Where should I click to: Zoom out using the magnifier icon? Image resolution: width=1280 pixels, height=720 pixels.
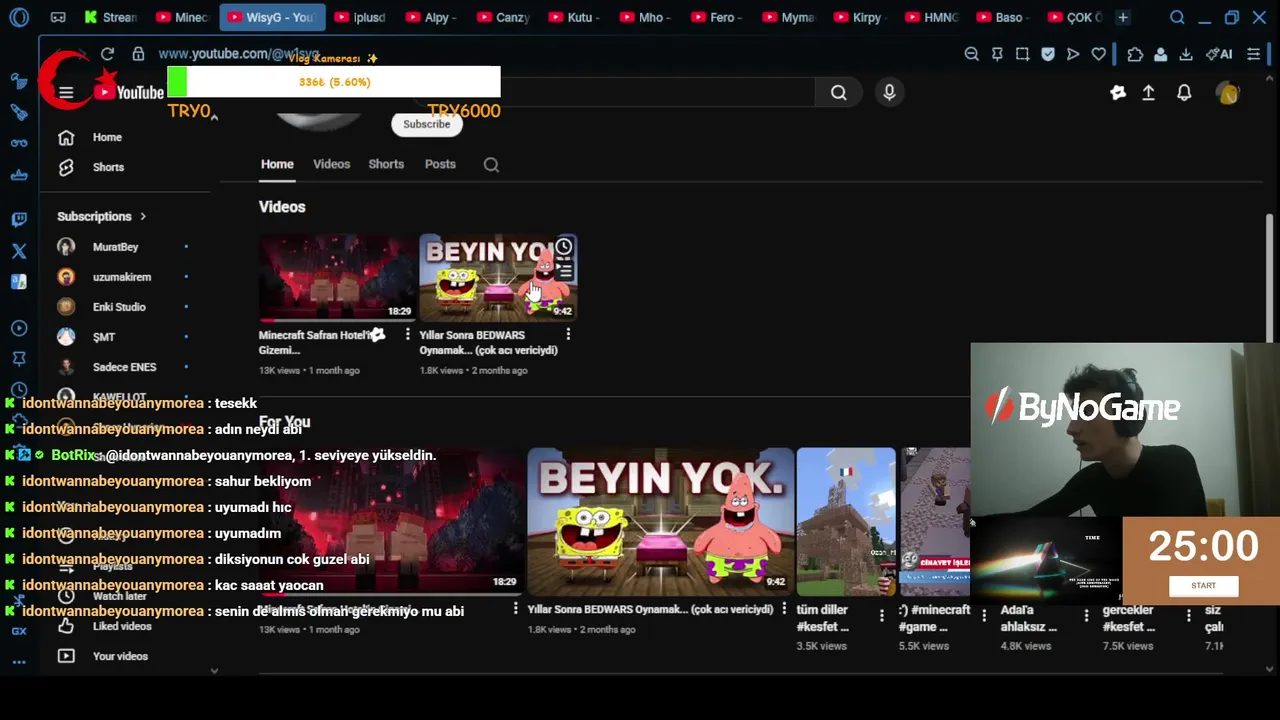(971, 54)
